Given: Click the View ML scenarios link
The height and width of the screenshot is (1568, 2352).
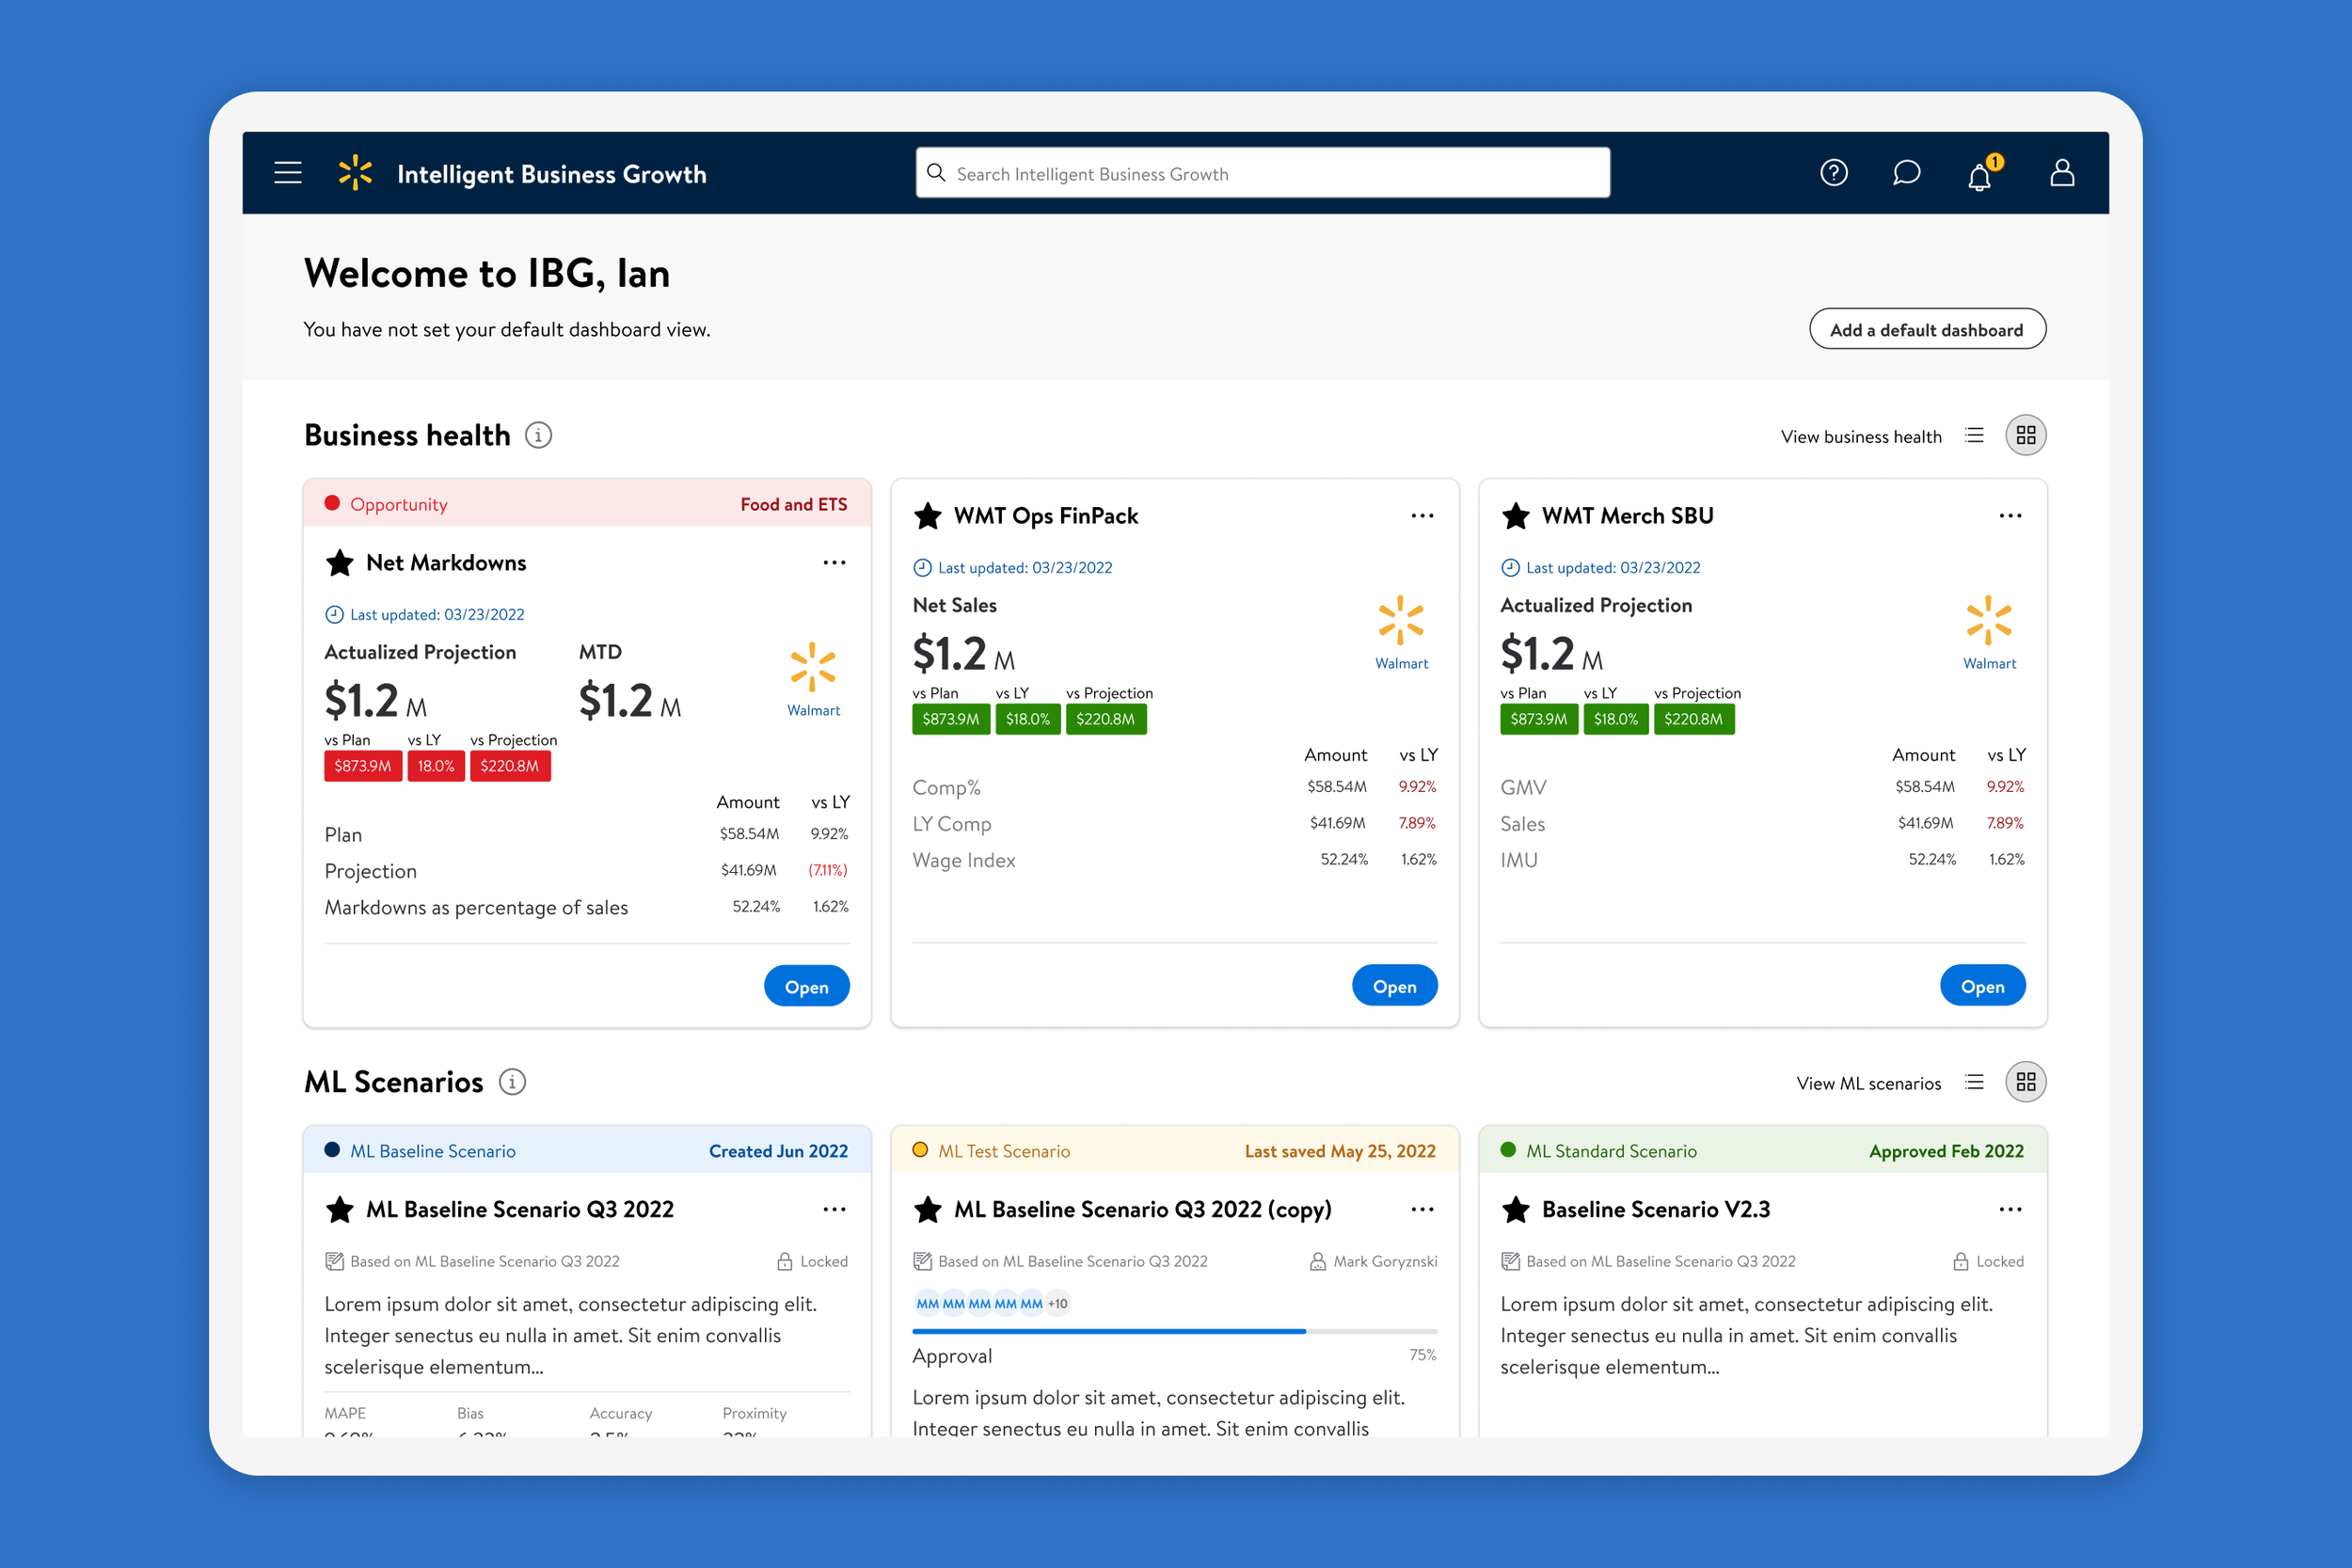Looking at the screenshot, I should click(1868, 1084).
